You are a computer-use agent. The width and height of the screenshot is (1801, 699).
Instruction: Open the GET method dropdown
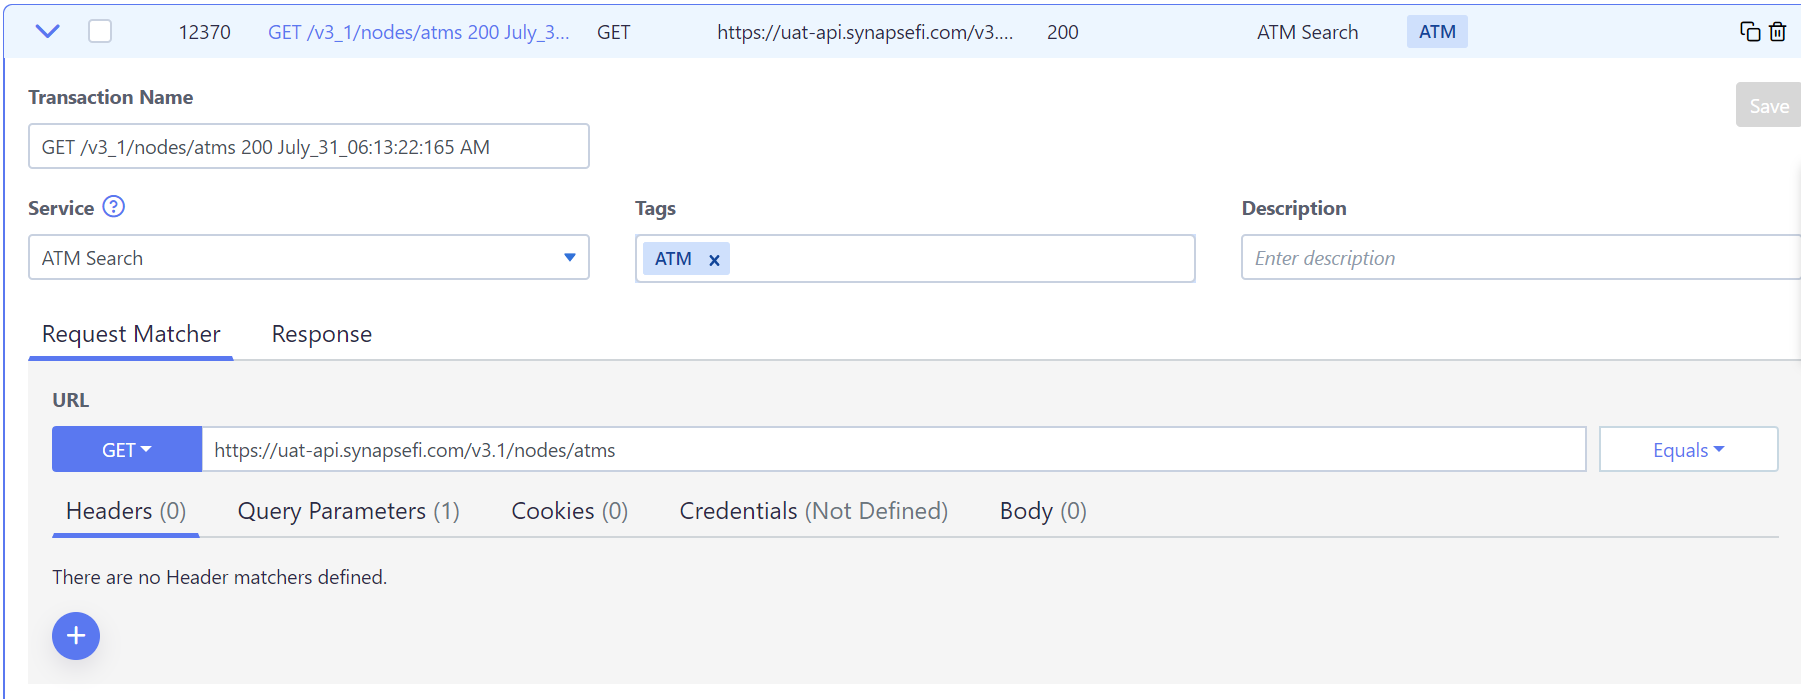tap(127, 449)
